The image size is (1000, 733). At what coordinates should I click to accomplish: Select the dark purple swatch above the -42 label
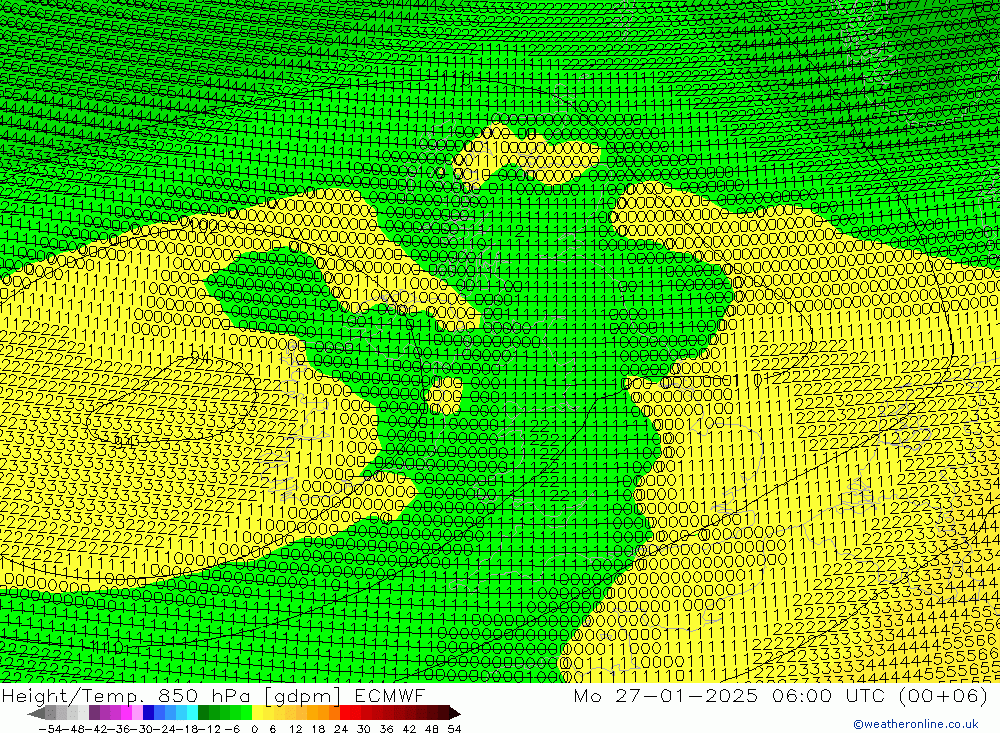94,713
